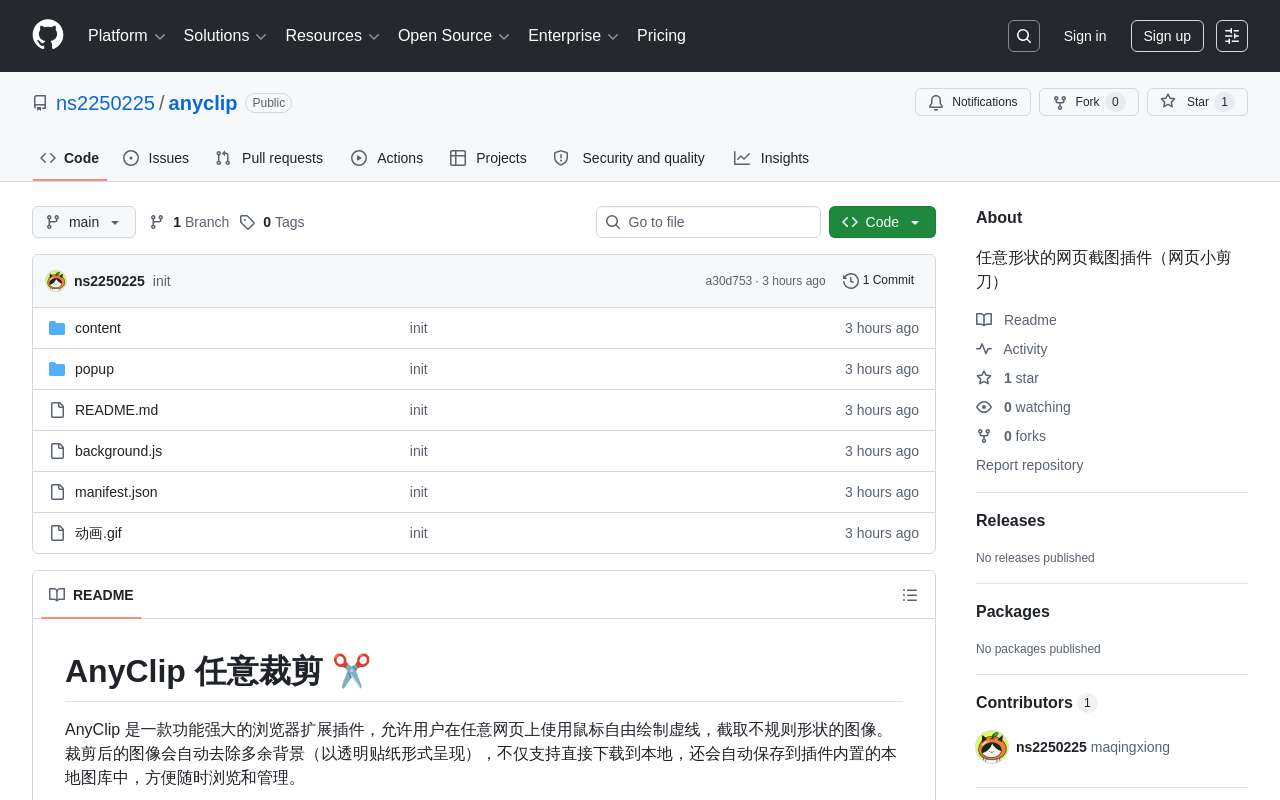The image size is (1280, 800).
Task: Open the background.js file name
Action: point(118,451)
